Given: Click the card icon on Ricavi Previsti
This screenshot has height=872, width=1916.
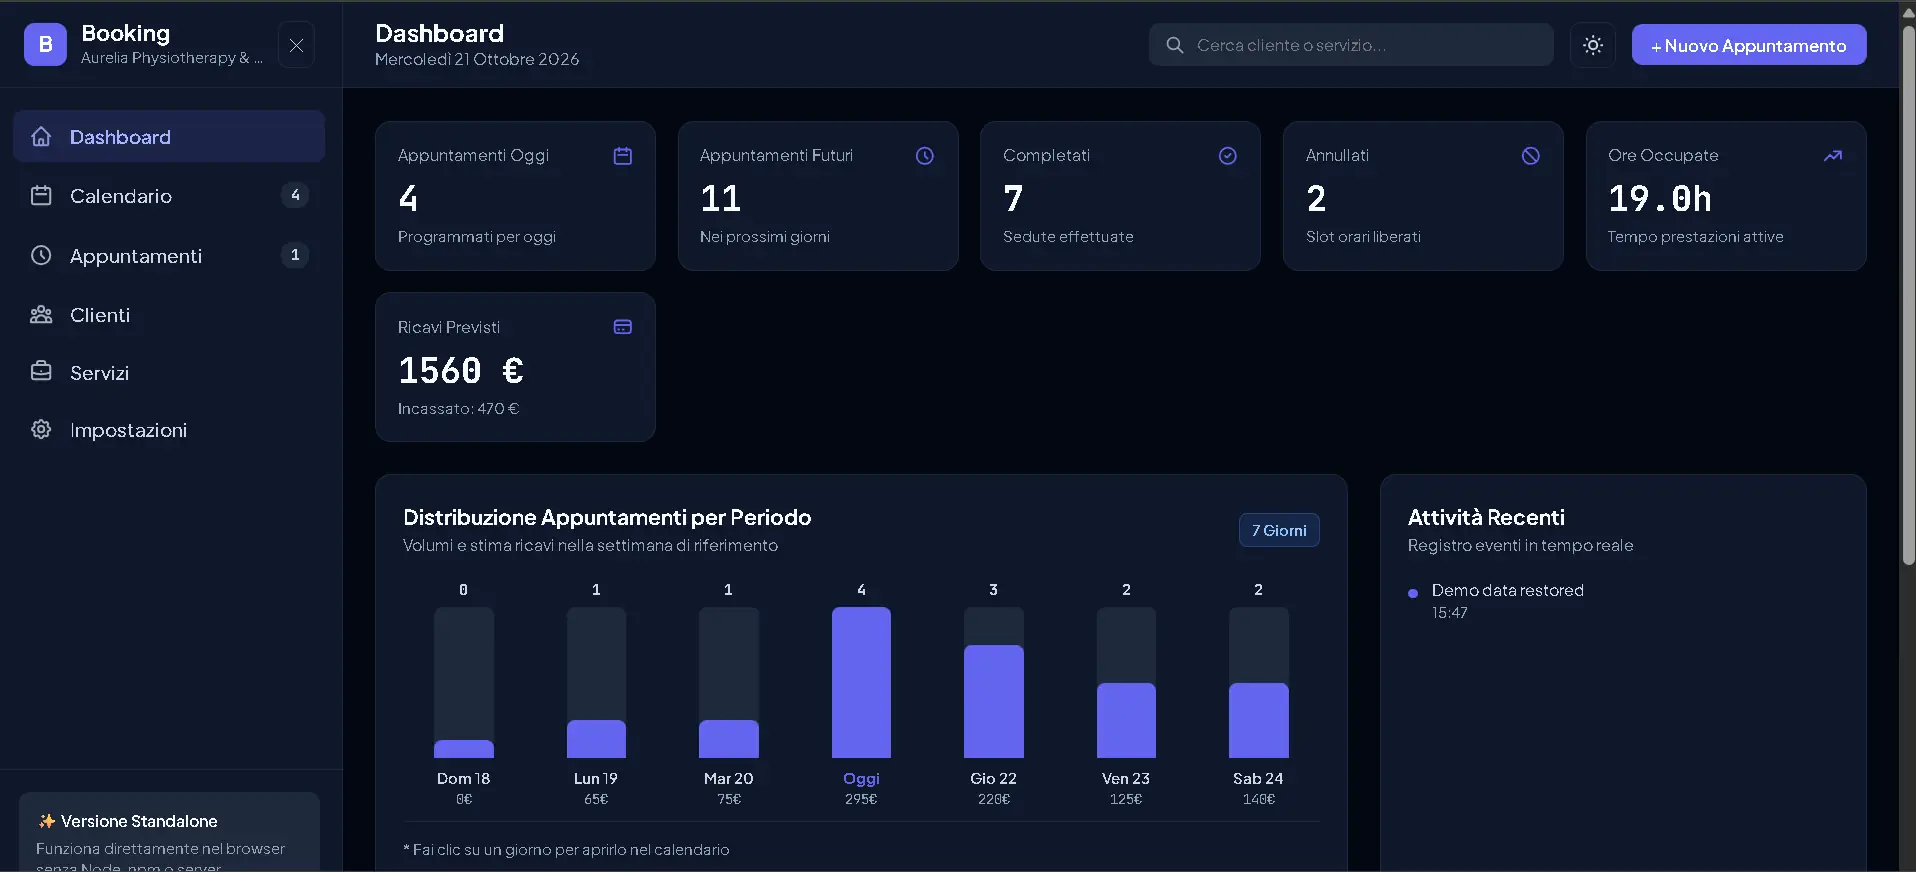Looking at the screenshot, I should pos(623,327).
